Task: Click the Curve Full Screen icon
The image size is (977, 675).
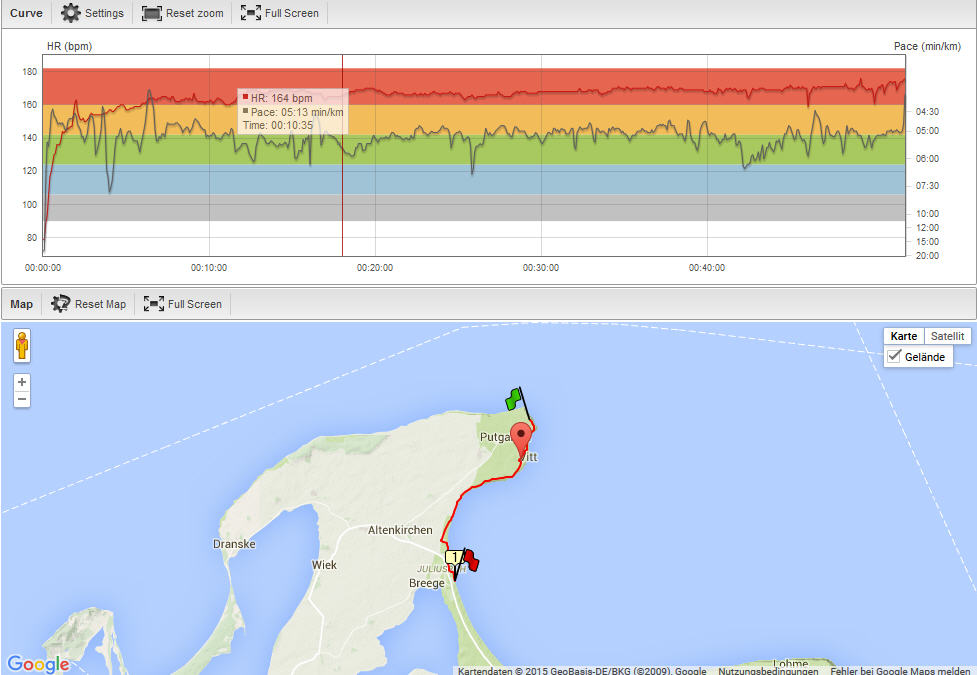Action: (x=250, y=13)
